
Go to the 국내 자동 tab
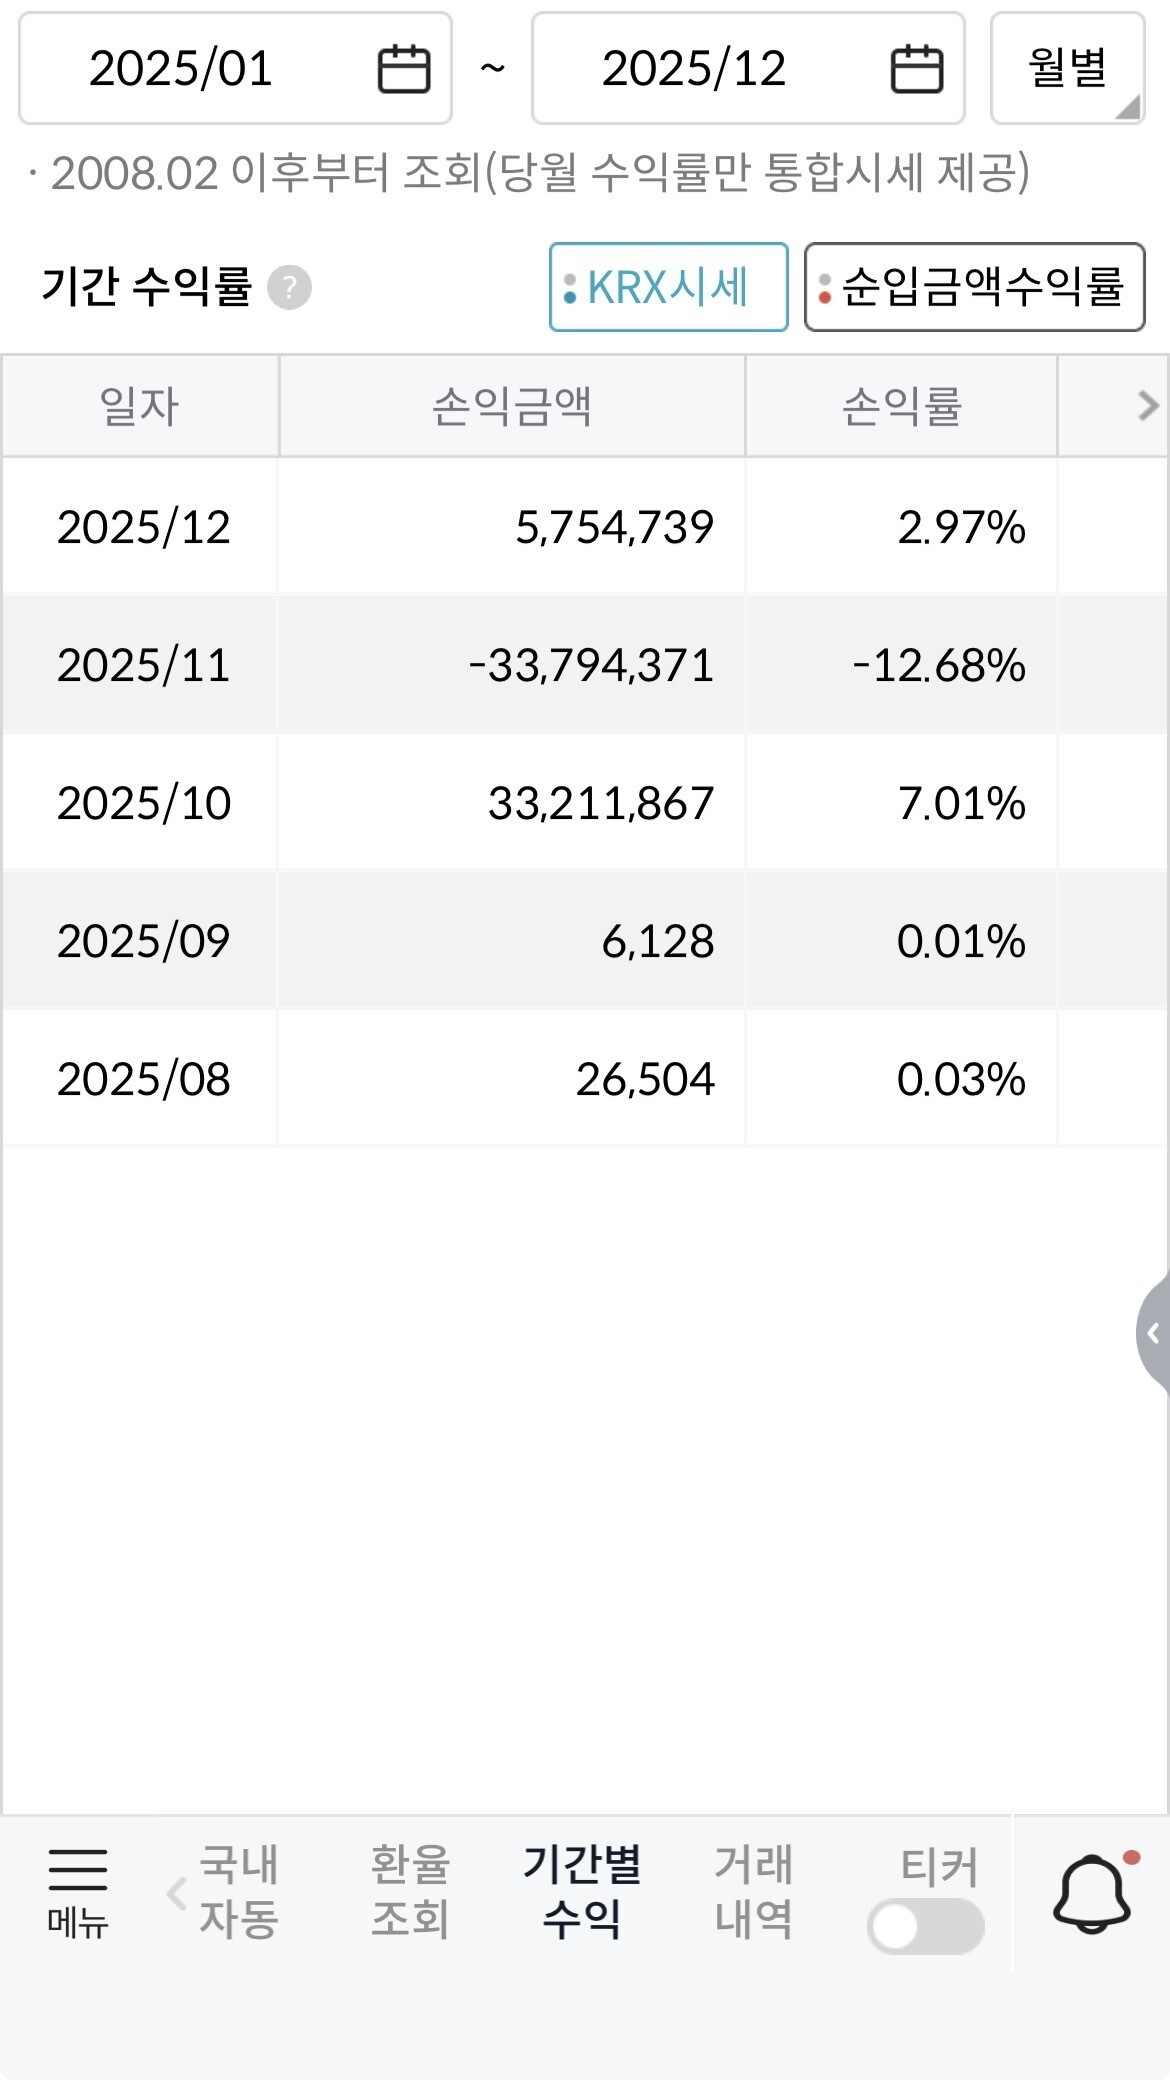pyautogui.click(x=238, y=1892)
